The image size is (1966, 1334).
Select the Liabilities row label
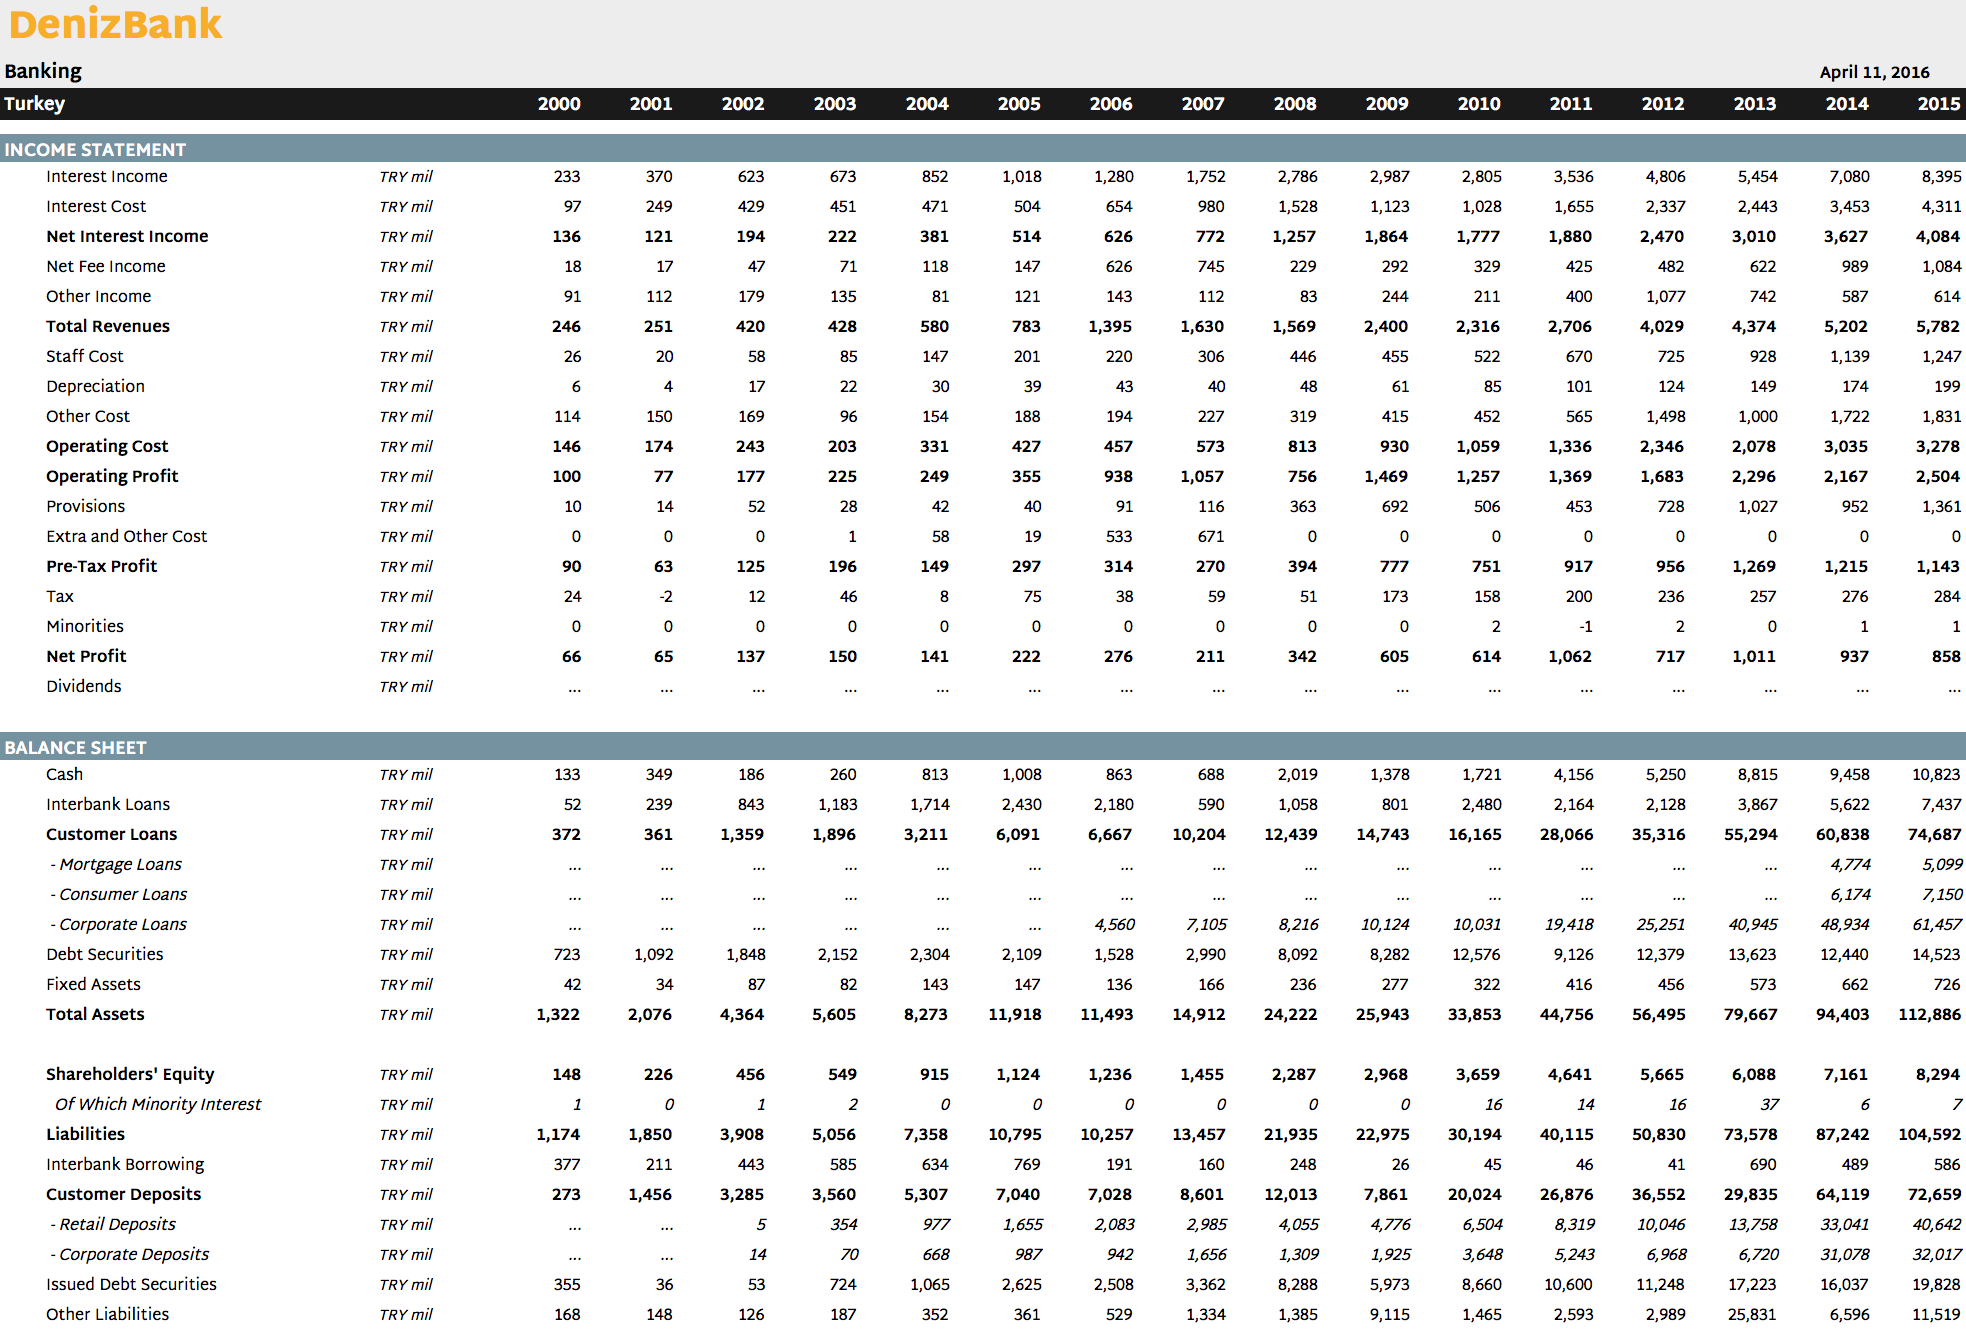click(x=85, y=1134)
